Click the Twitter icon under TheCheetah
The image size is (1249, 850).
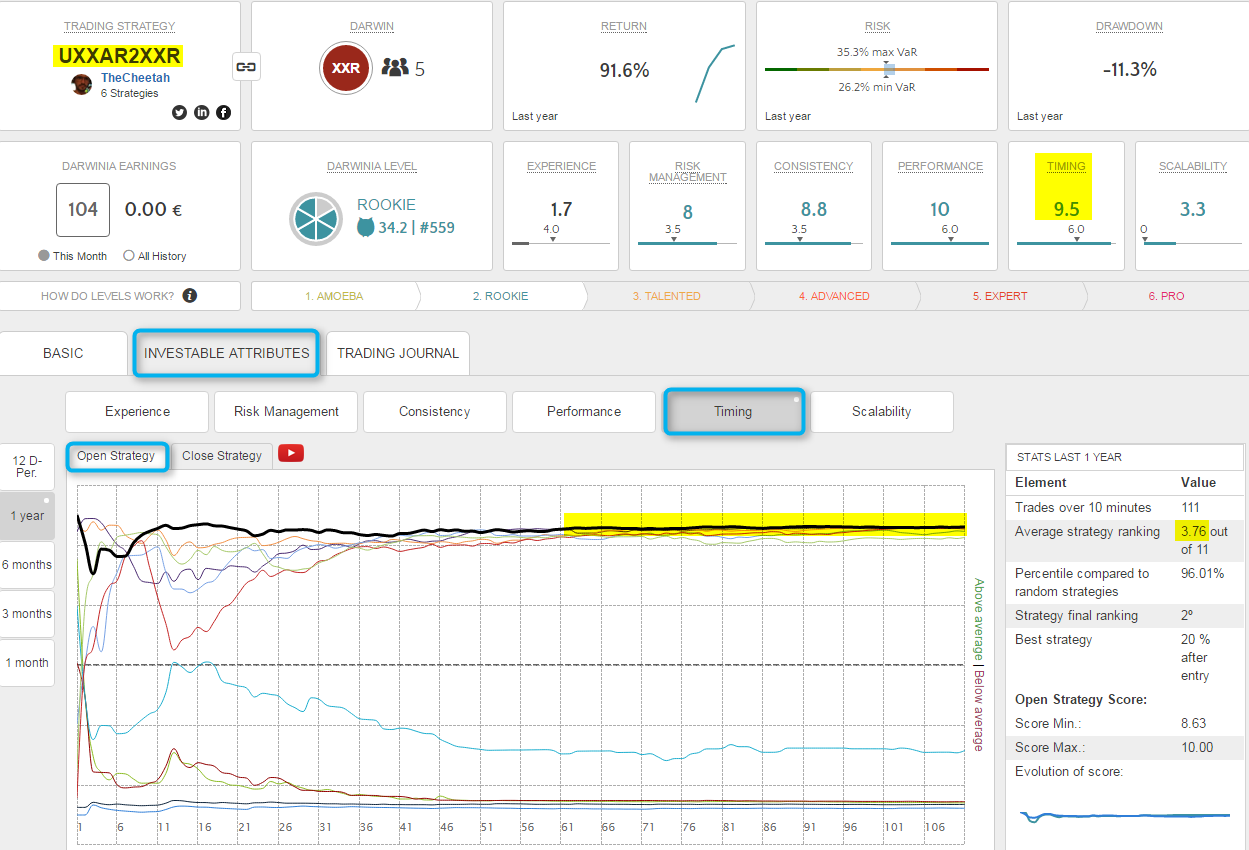(x=179, y=112)
